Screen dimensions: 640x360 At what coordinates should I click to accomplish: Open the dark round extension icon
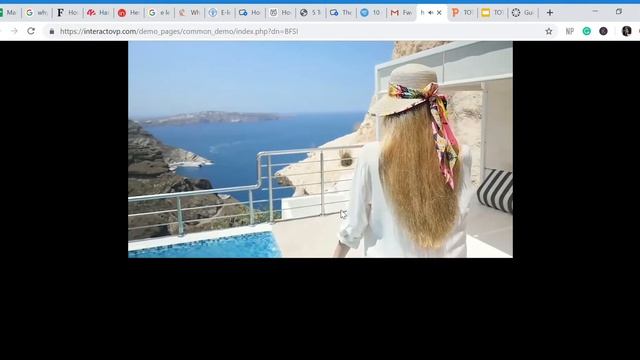pos(603,31)
